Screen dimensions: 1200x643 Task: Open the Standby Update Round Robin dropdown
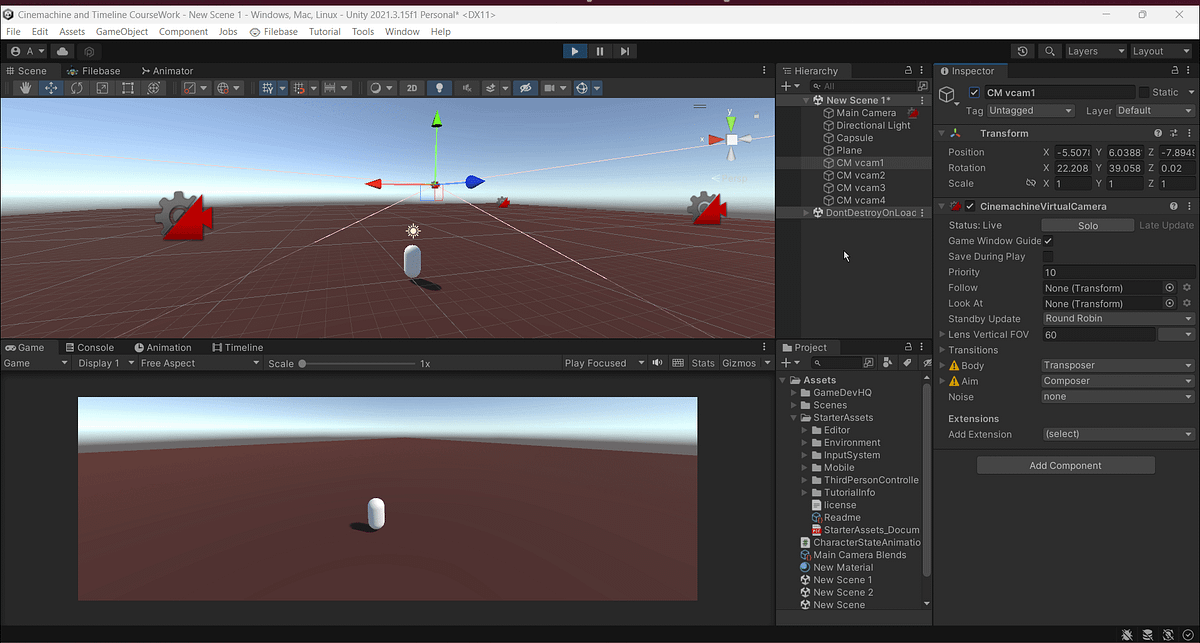1116,318
